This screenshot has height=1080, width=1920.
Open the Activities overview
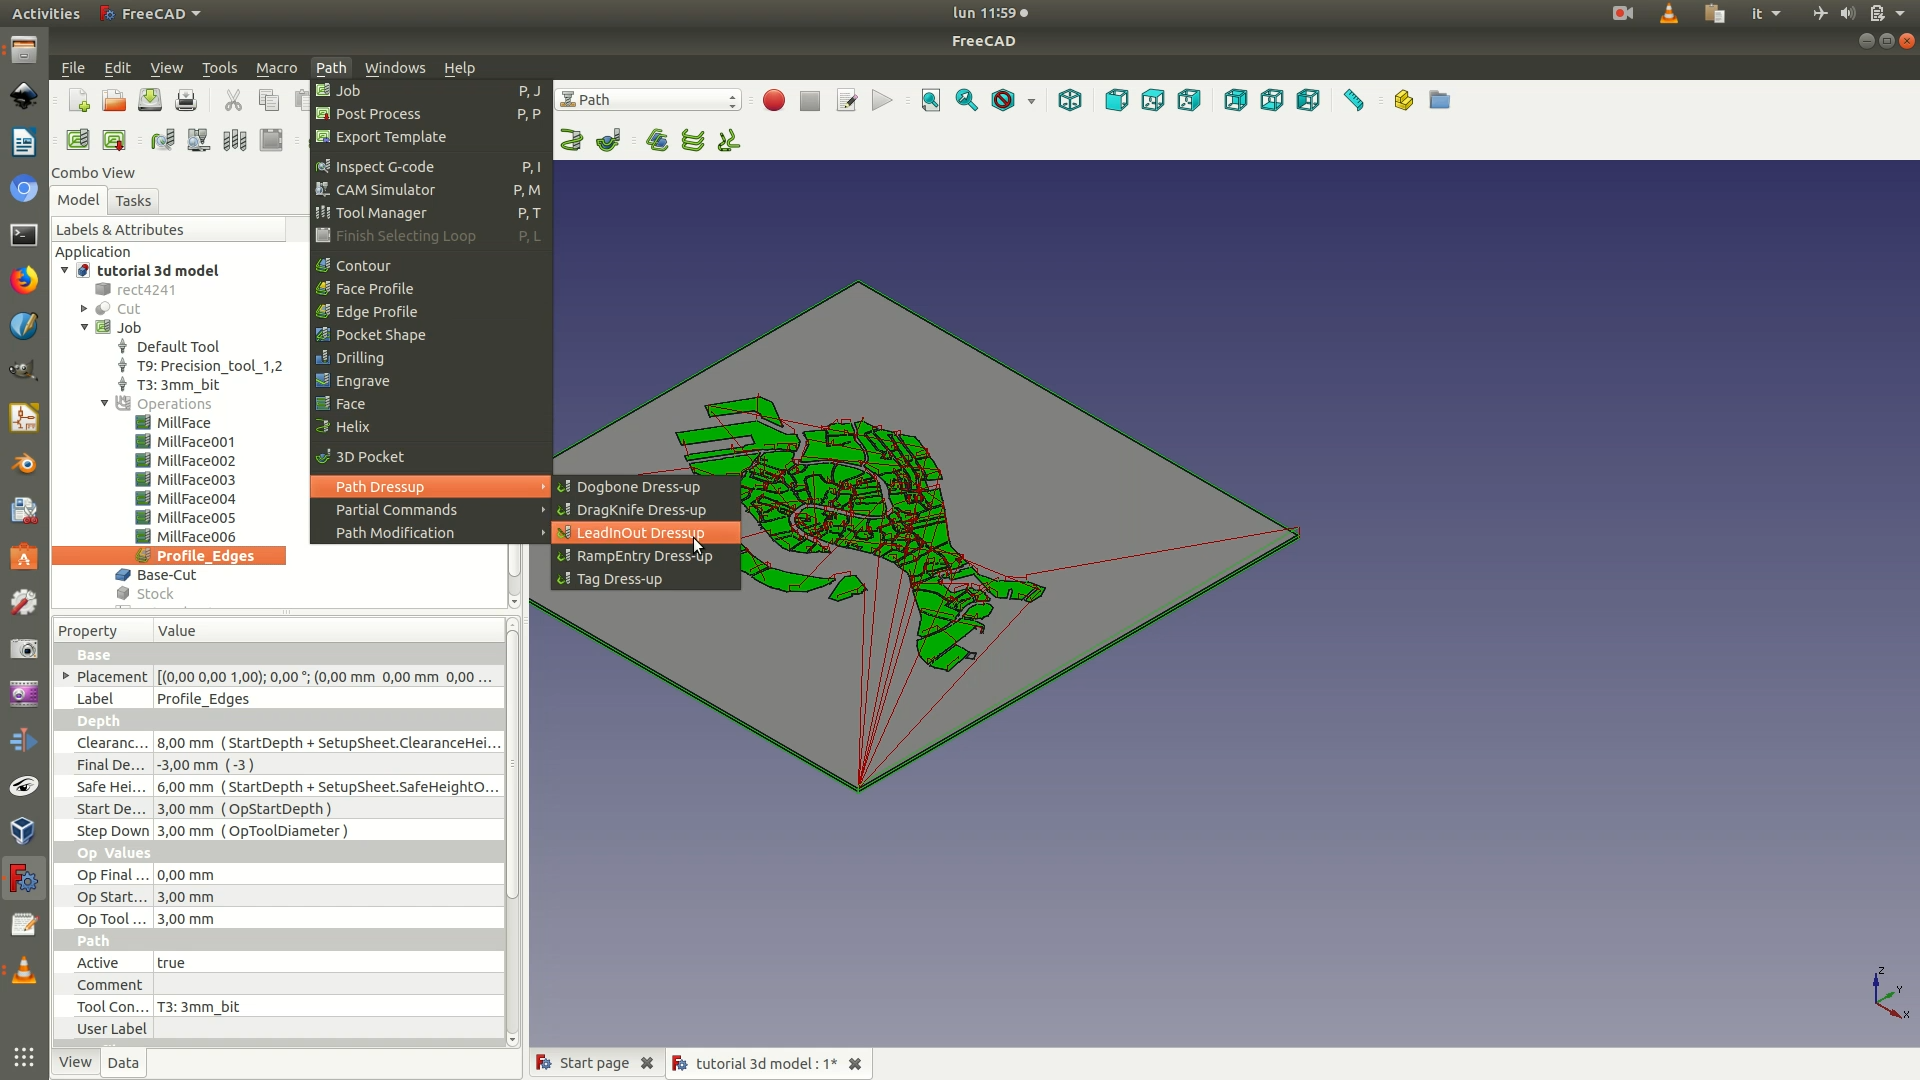[x=46, y=13]
